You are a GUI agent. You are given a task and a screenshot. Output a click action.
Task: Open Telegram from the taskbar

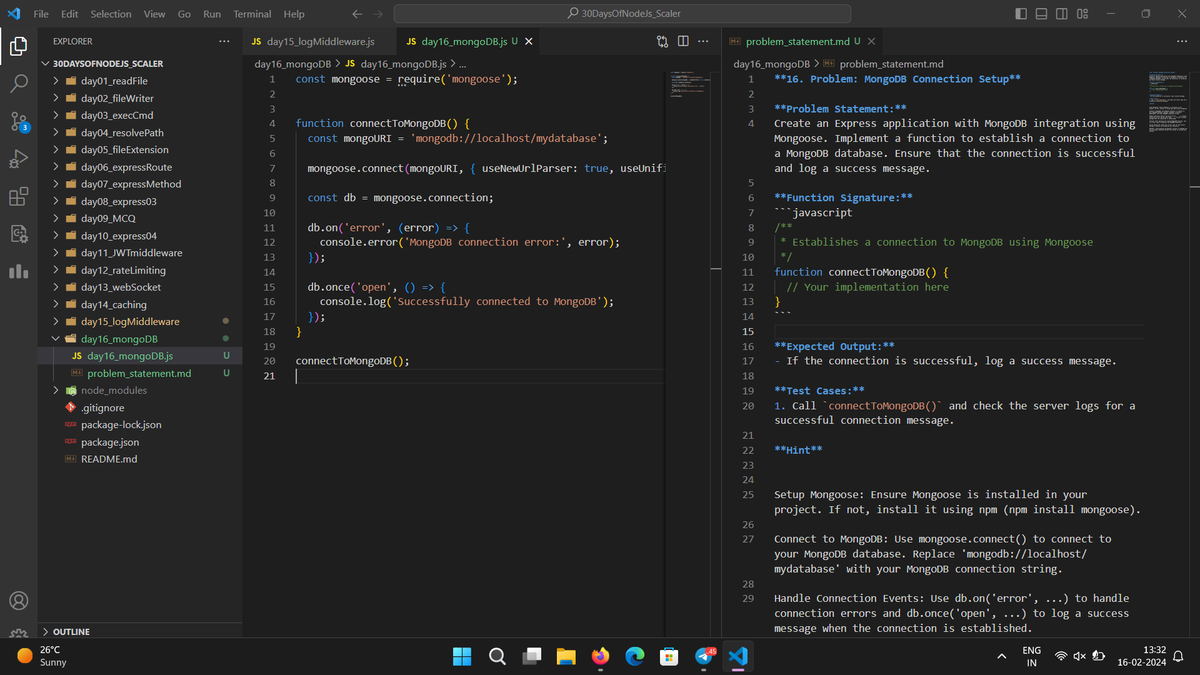coord(704,656)
